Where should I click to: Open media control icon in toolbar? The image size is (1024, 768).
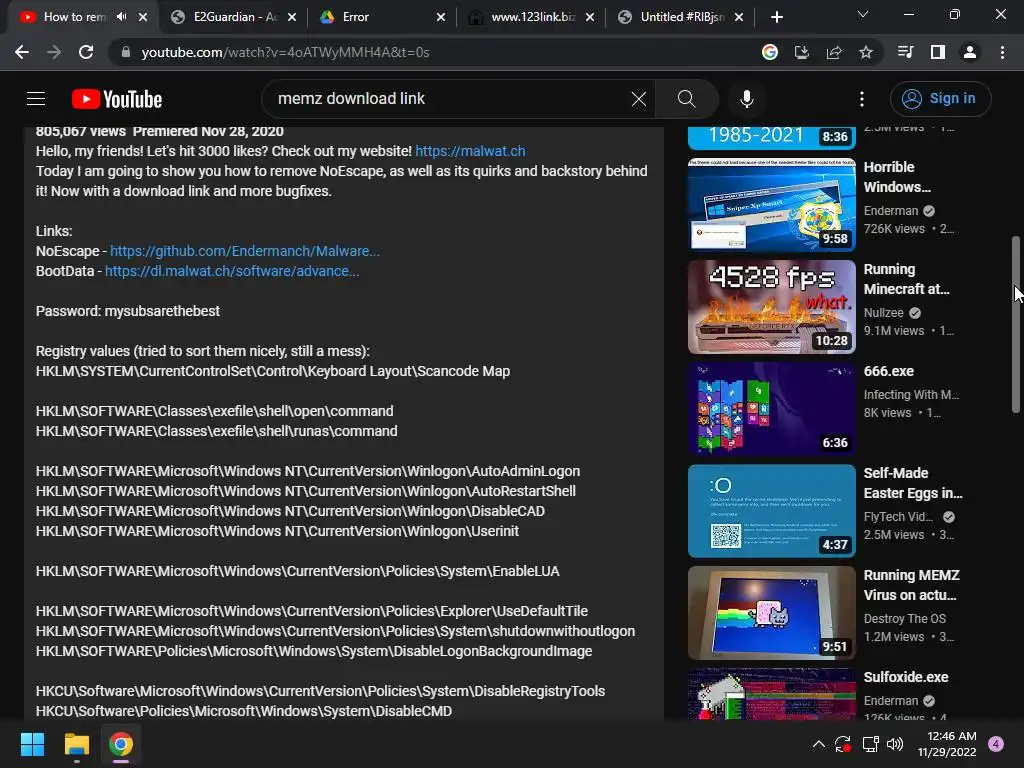pos(906,52)
